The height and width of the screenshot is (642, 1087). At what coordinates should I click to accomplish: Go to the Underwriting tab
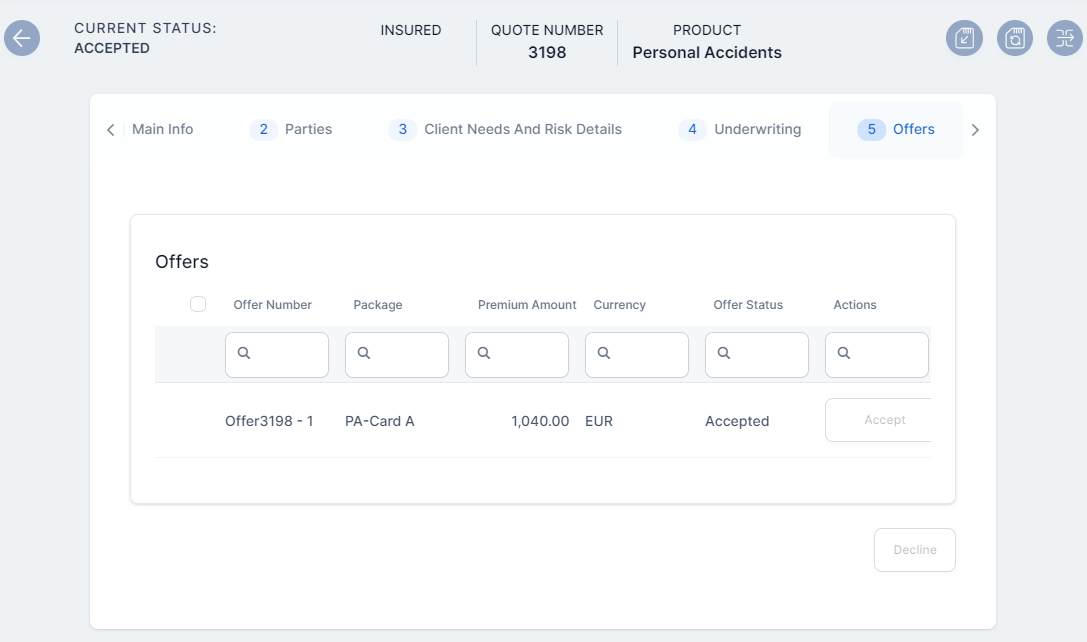coord(741,130)
